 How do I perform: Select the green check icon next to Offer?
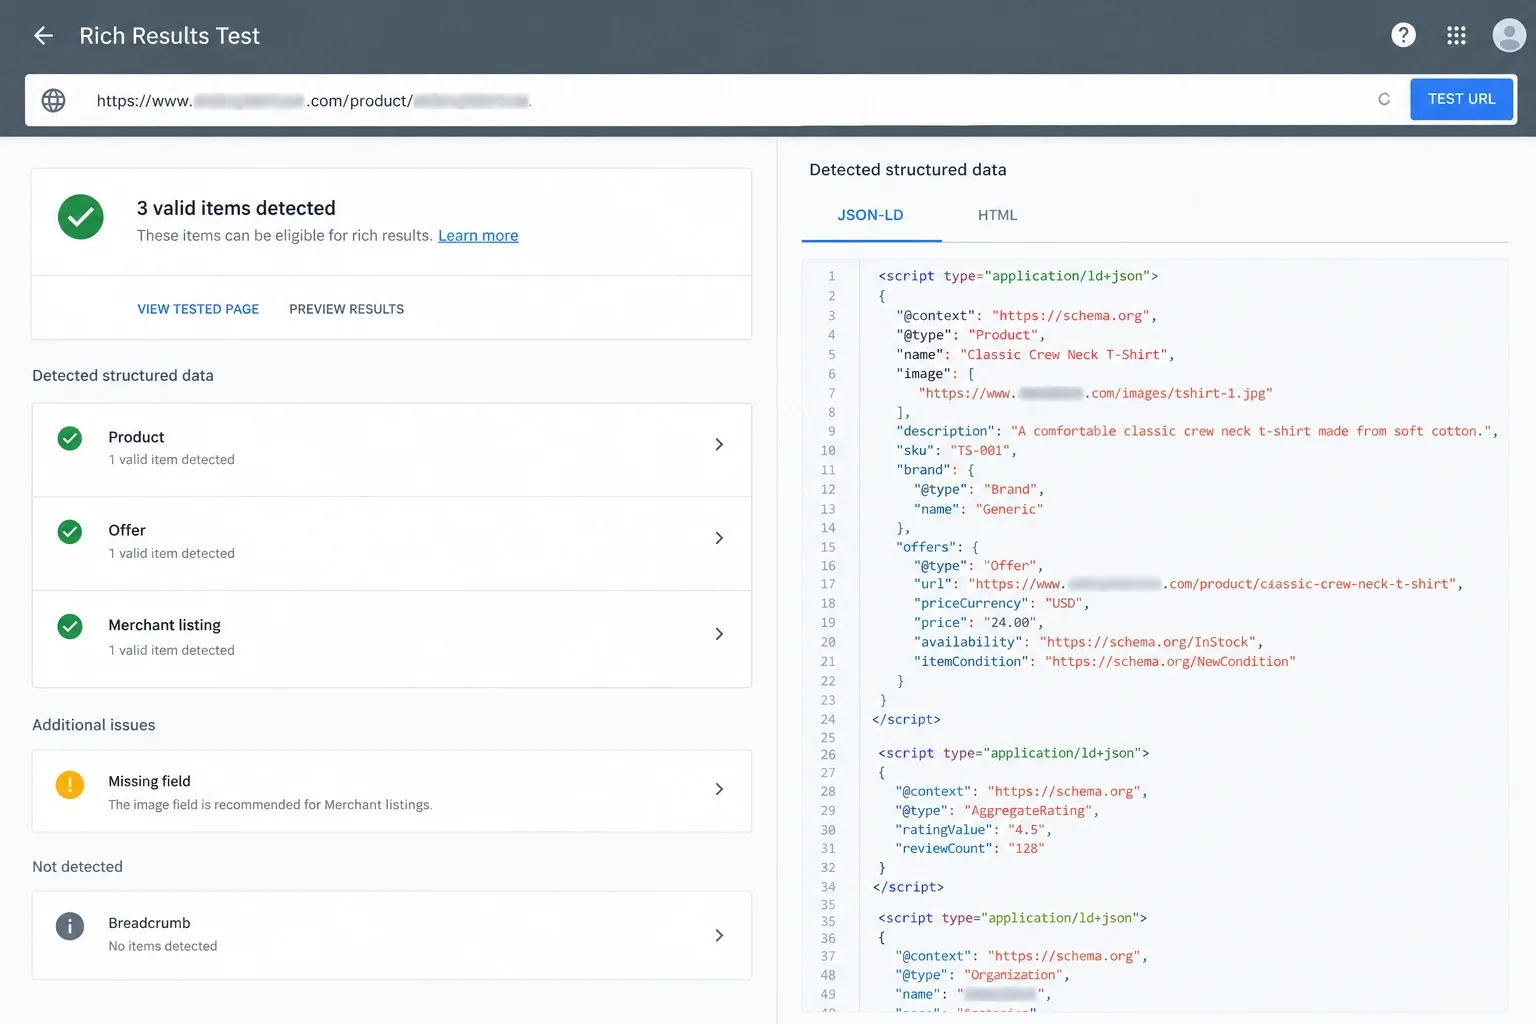[x=70, y=531]
